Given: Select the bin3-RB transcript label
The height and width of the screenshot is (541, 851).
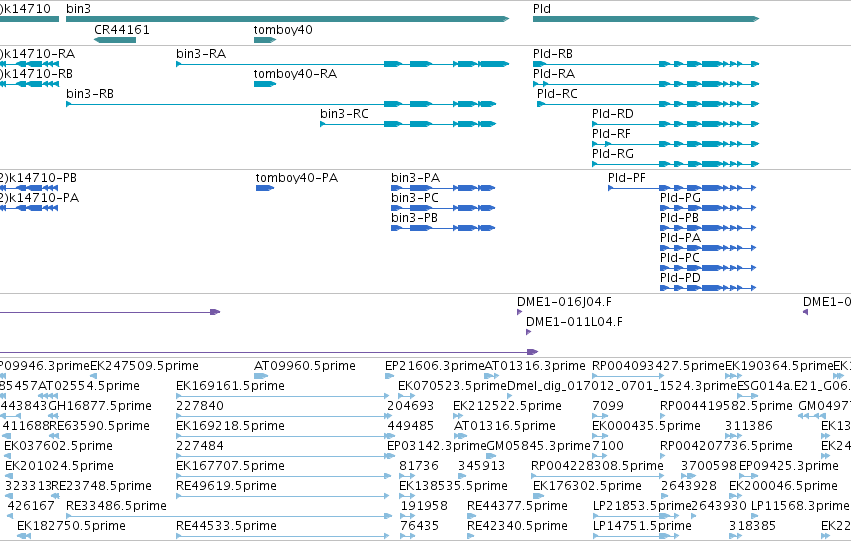Looking at the screenshot, I should (x=90, y=94).
